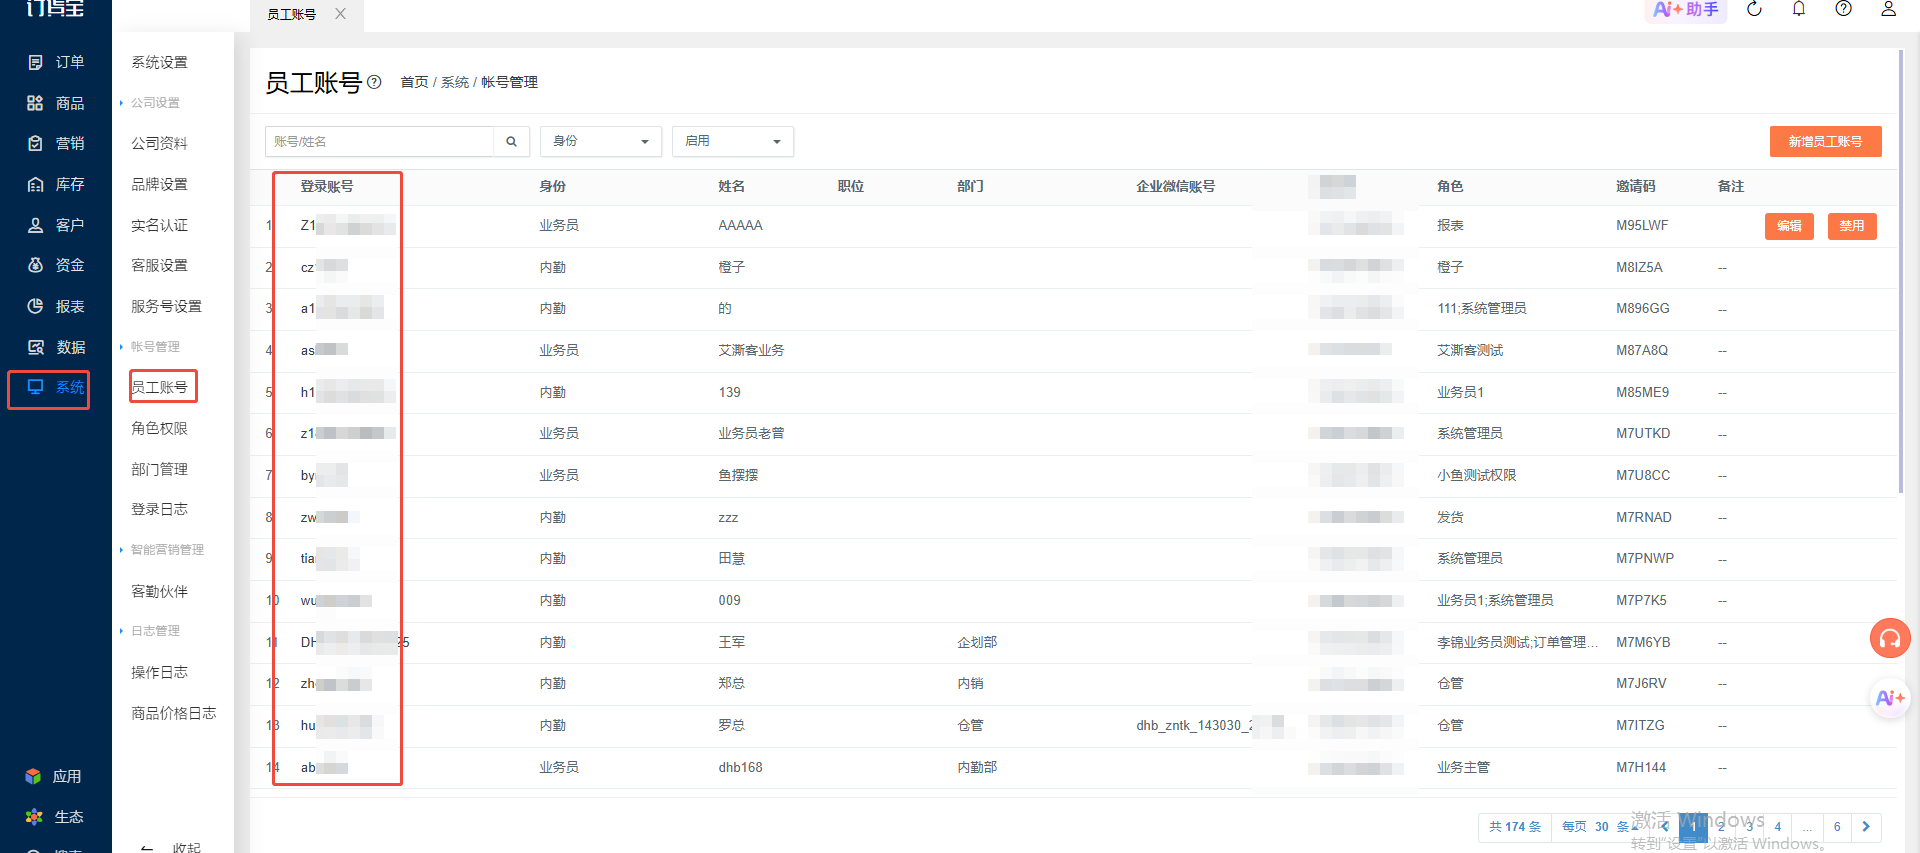Open the 资金 funds section icon
The width and height of the screenshot is (1920, 853).
pyautogui.click(x=35, y=265)
